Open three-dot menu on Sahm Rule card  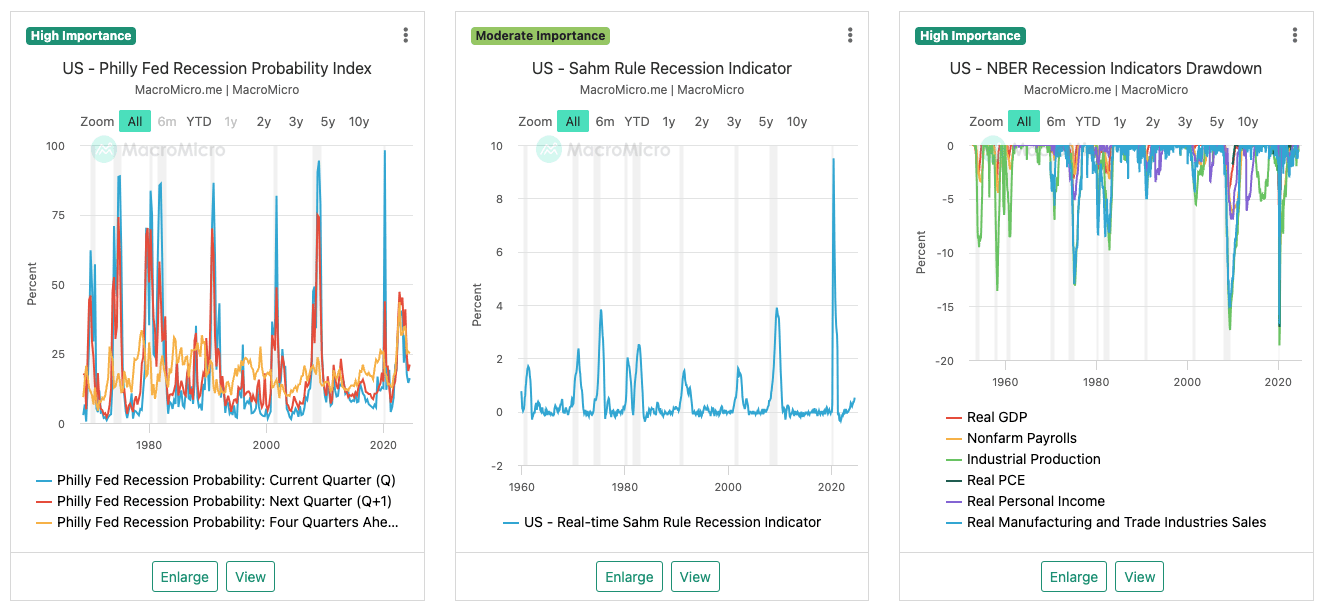pos(850,36)
